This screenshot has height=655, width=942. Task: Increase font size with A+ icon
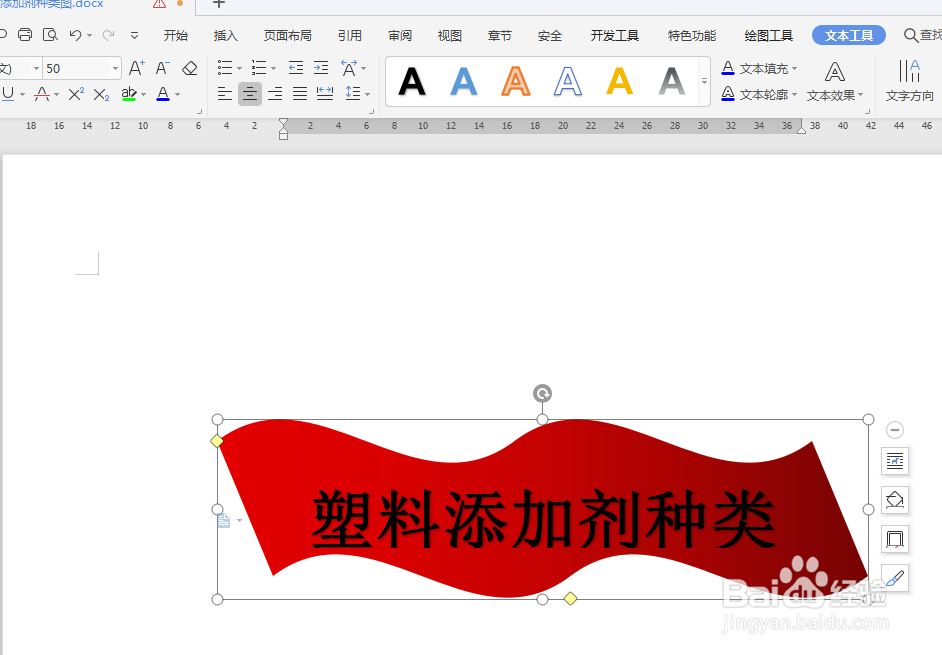click(136, 68)
